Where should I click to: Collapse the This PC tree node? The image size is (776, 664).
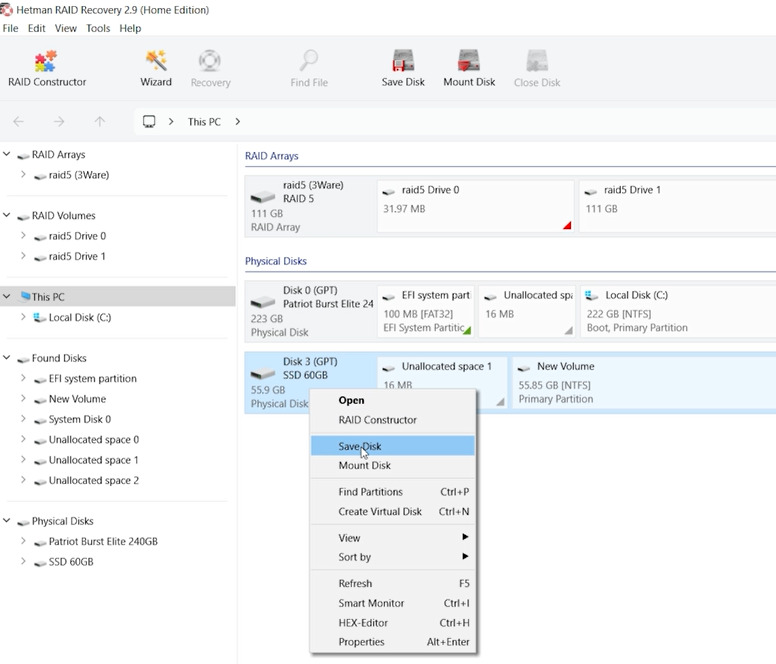pos(7,296)
